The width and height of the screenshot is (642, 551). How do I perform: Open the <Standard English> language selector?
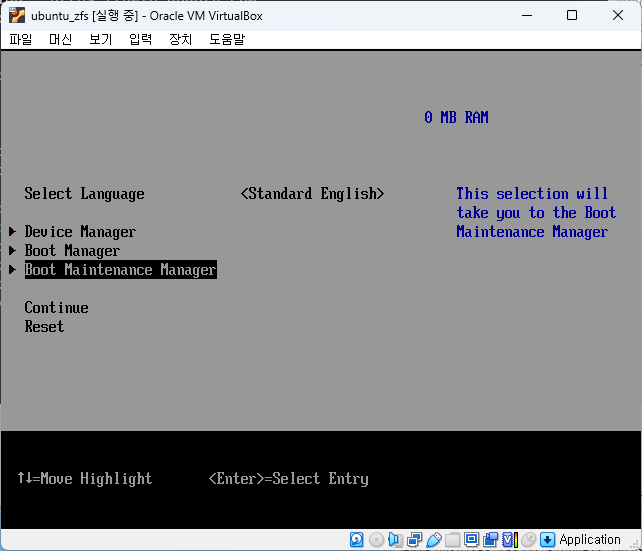pyautogui.click(x=312, y=194)
